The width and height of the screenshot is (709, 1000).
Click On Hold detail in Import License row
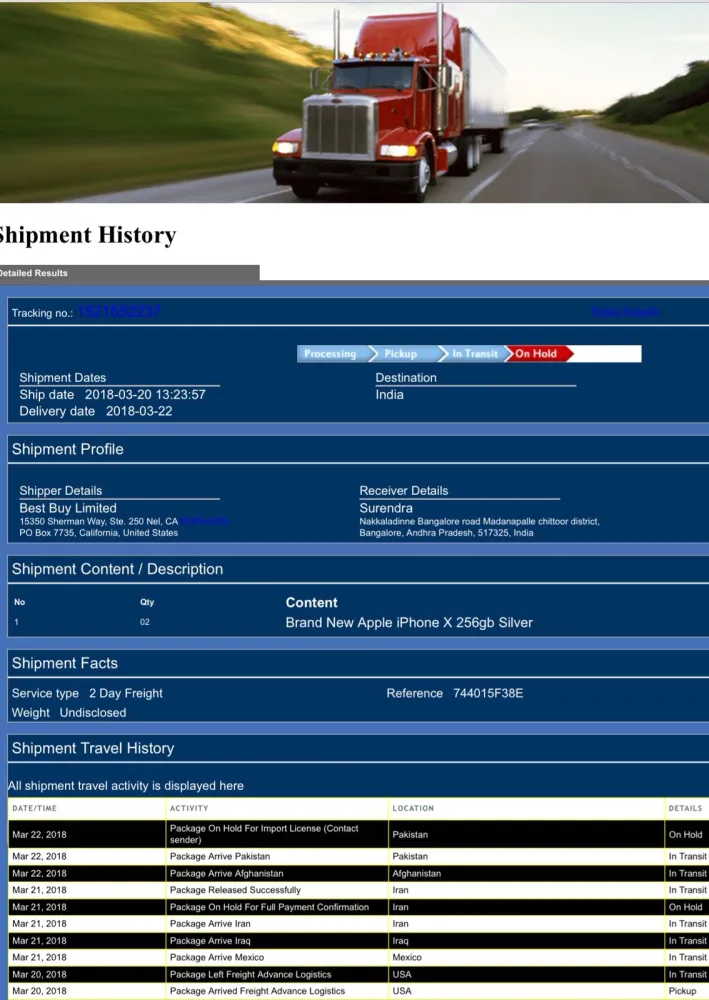tap(685, 834)
